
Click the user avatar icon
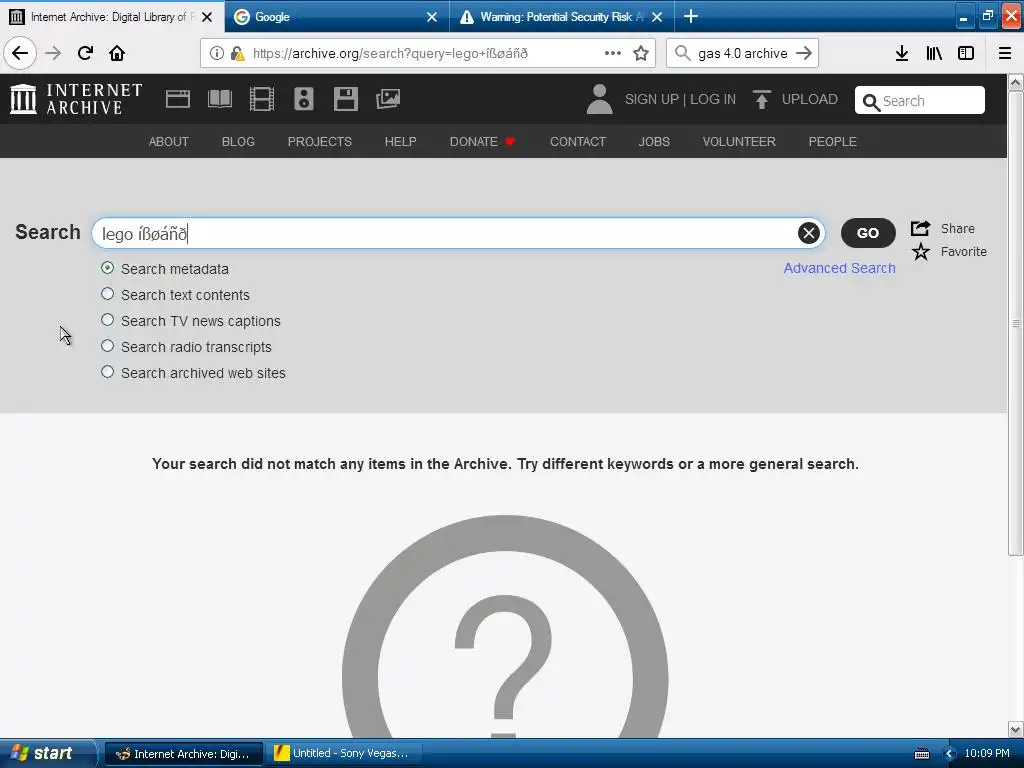(599, 99)
